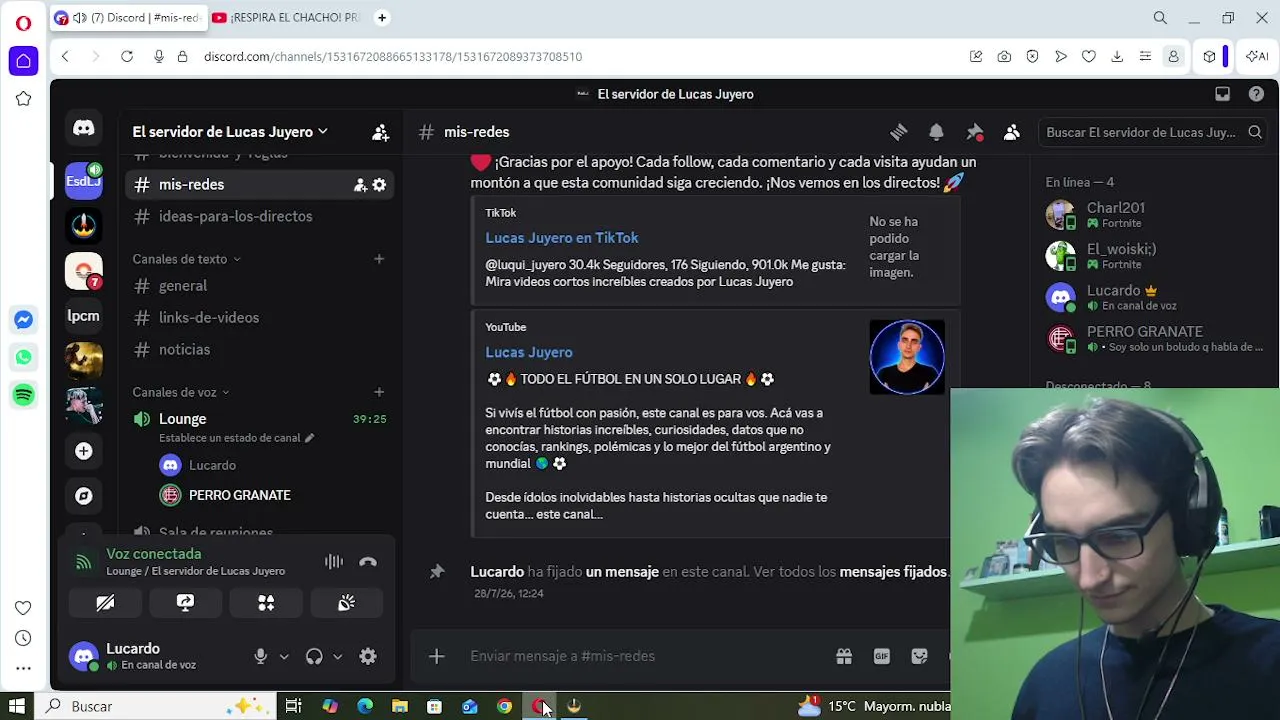Open the GIF picker
The height and width of the screenshot is (720, 1280).
pos(881,656)
